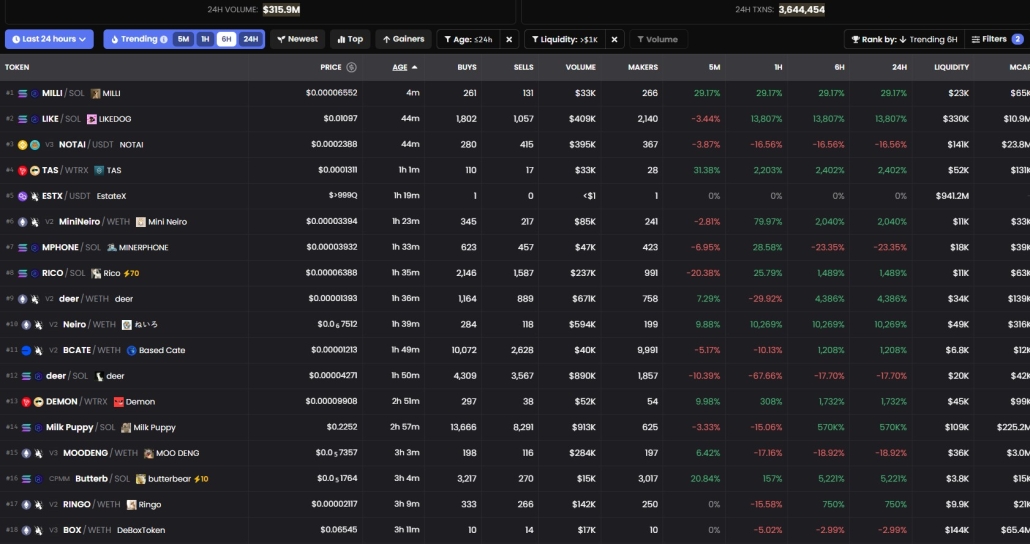Open the BOX / WETH pair row
Viewport: 1030px width, 544px height.
pyautogui.click(x=515, y=530)
